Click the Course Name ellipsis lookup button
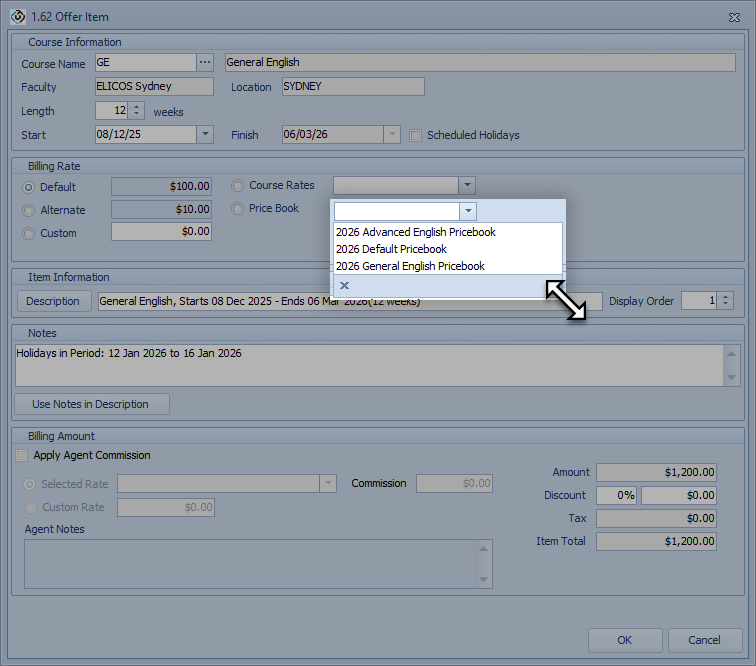 pyautogui.click(x=205, y=62)
